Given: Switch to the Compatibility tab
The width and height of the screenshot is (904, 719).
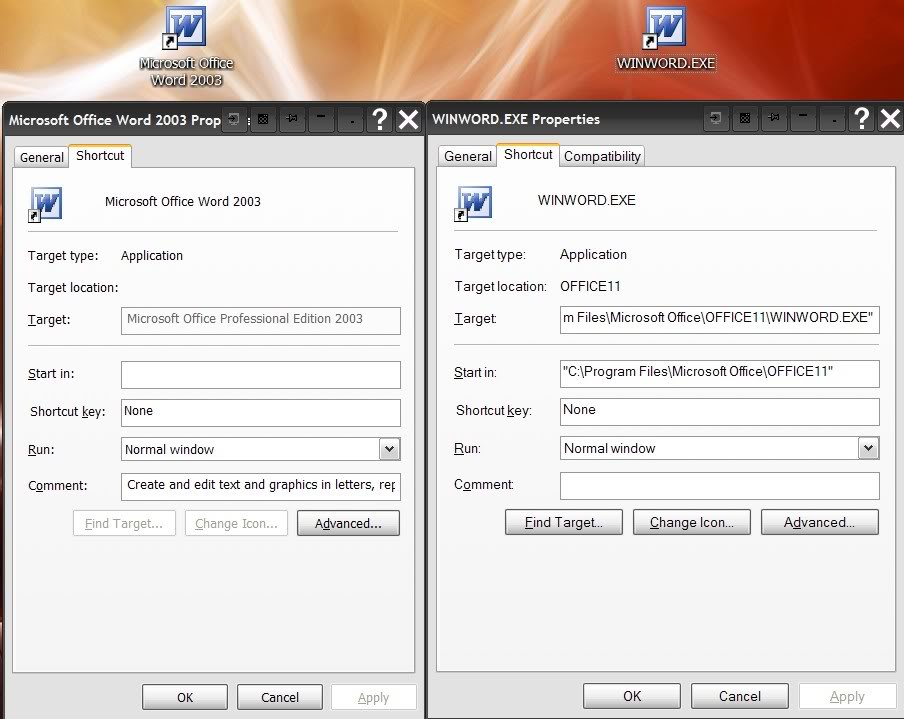Looking at the screenshot, I should pyautogui.click(x=601, y=156).
